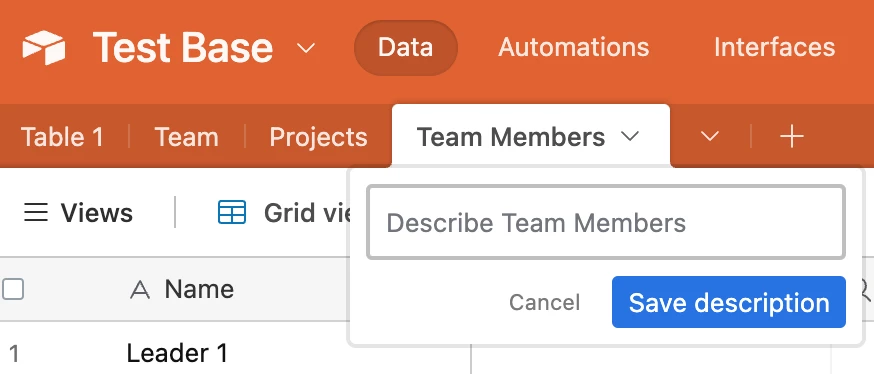Viewport: 874px width, 374px height.
Task: Click the text-type icon beside Name
Action: point(140,290)
